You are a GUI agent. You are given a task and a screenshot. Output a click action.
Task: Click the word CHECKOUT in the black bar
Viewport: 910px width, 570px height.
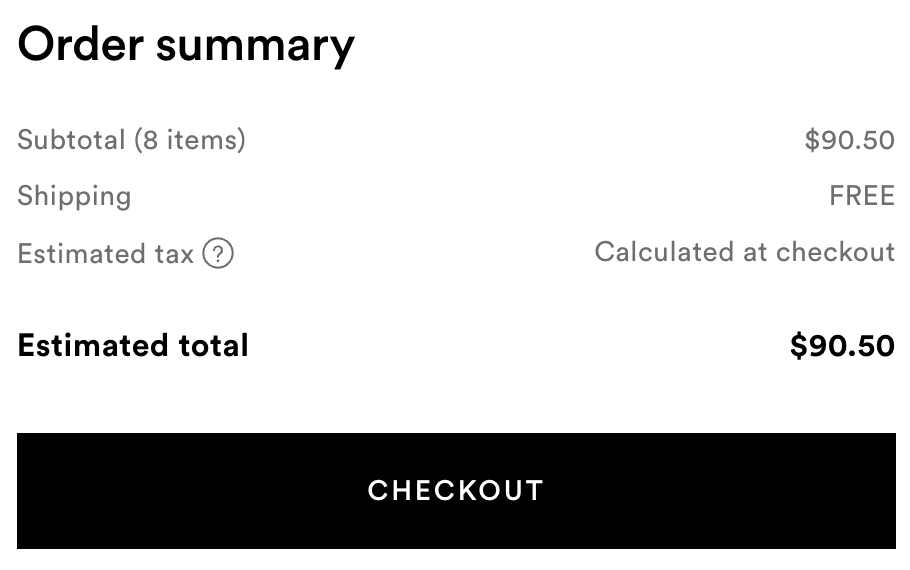click(456, 490)
